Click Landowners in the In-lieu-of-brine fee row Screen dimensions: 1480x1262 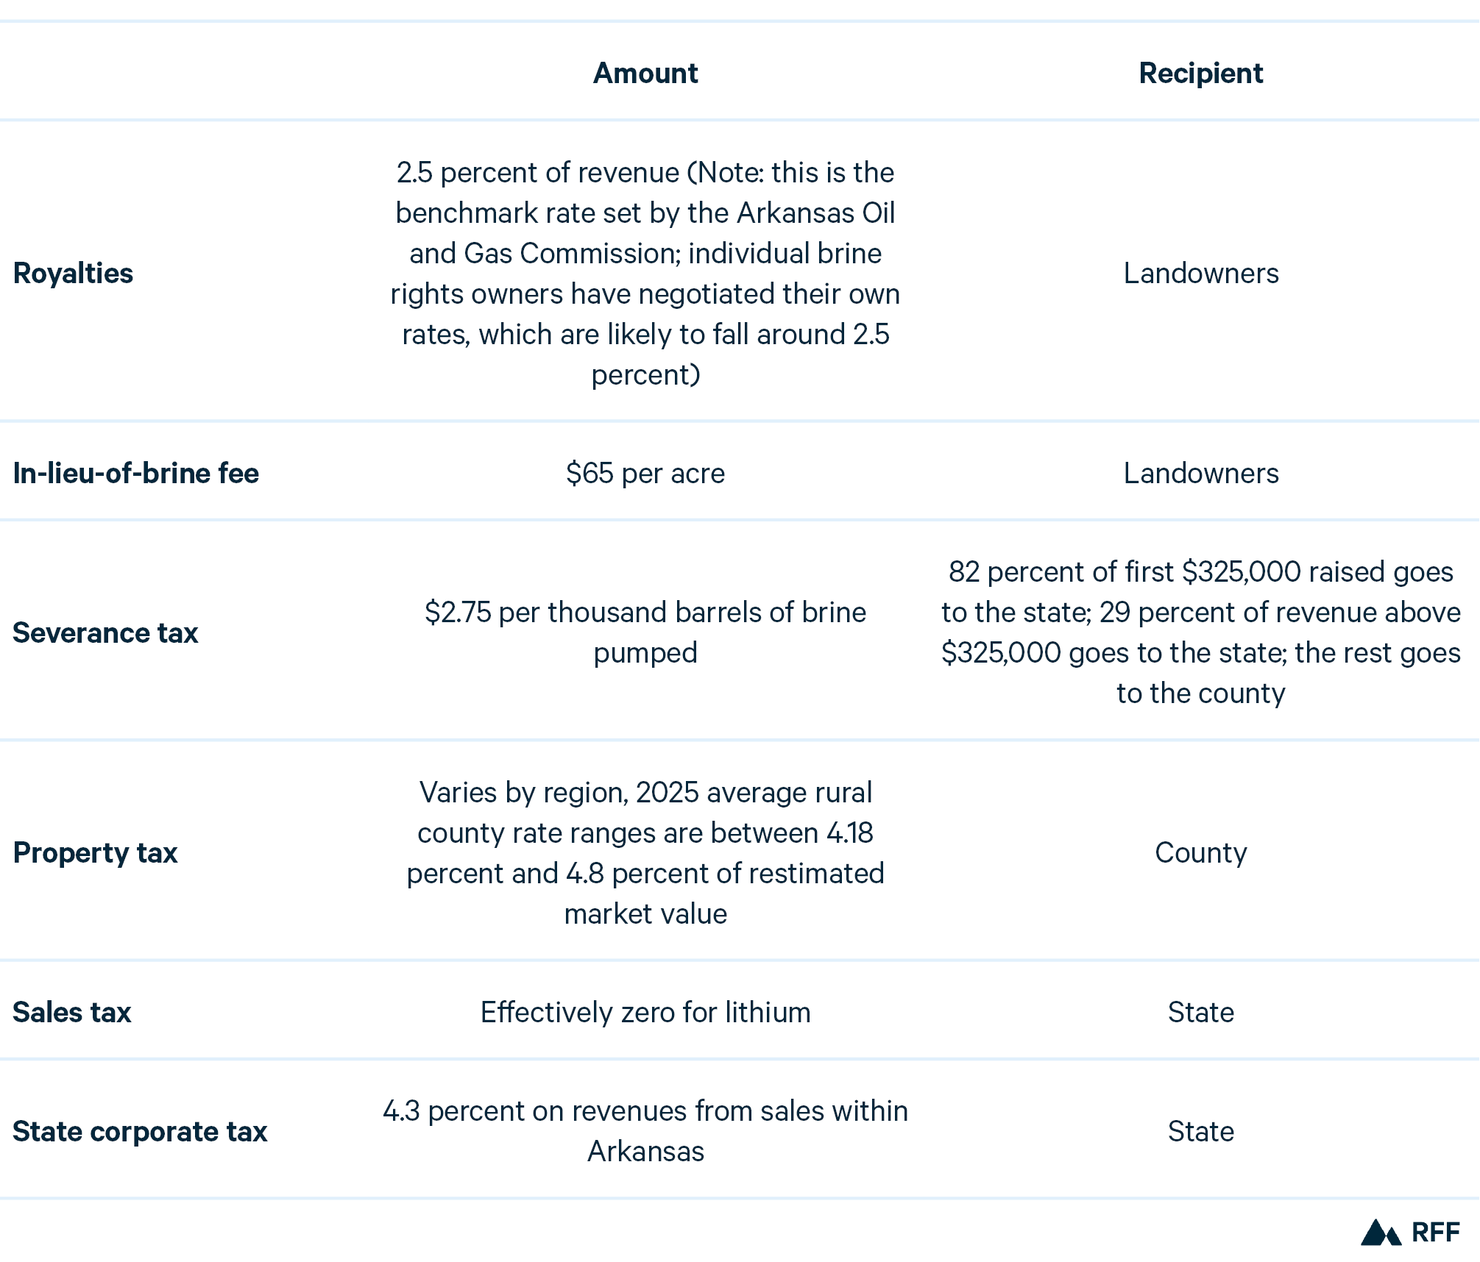point(1200,473)
